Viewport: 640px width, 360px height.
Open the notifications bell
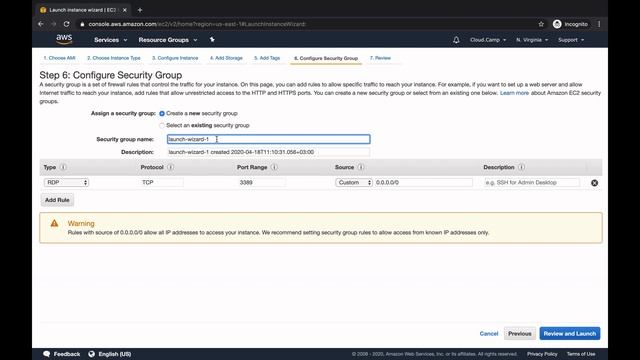point(456,40)
